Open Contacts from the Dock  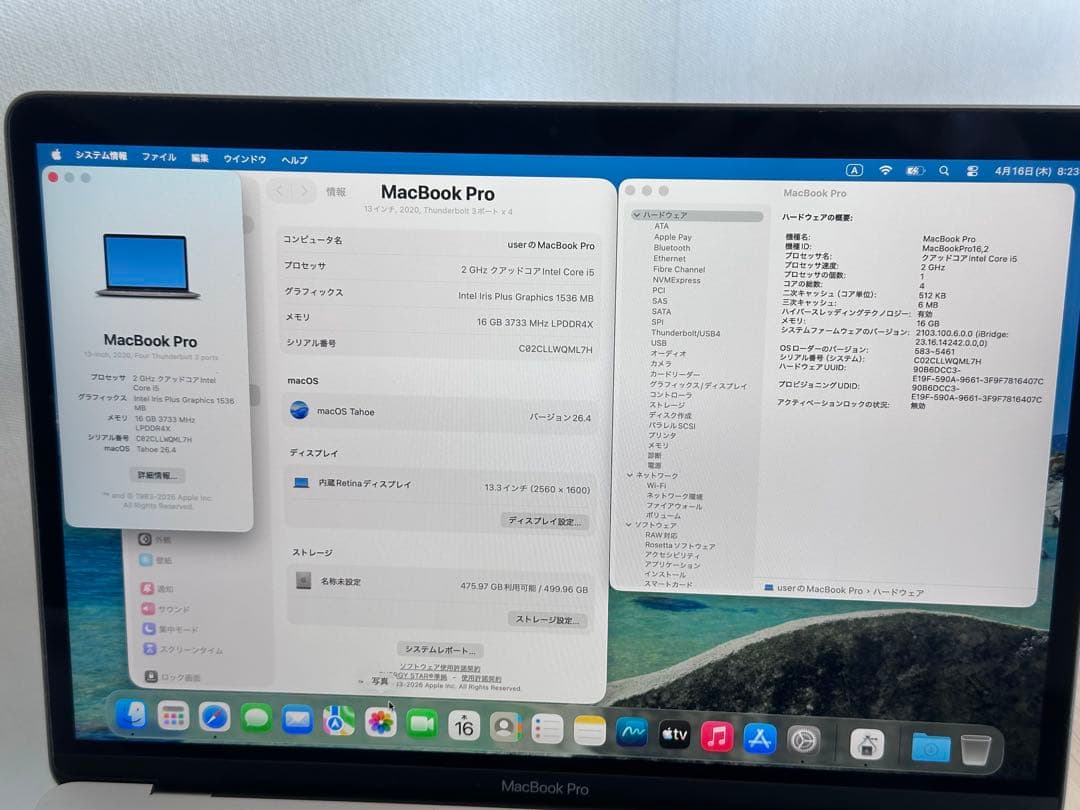click(x=506, y=727)
